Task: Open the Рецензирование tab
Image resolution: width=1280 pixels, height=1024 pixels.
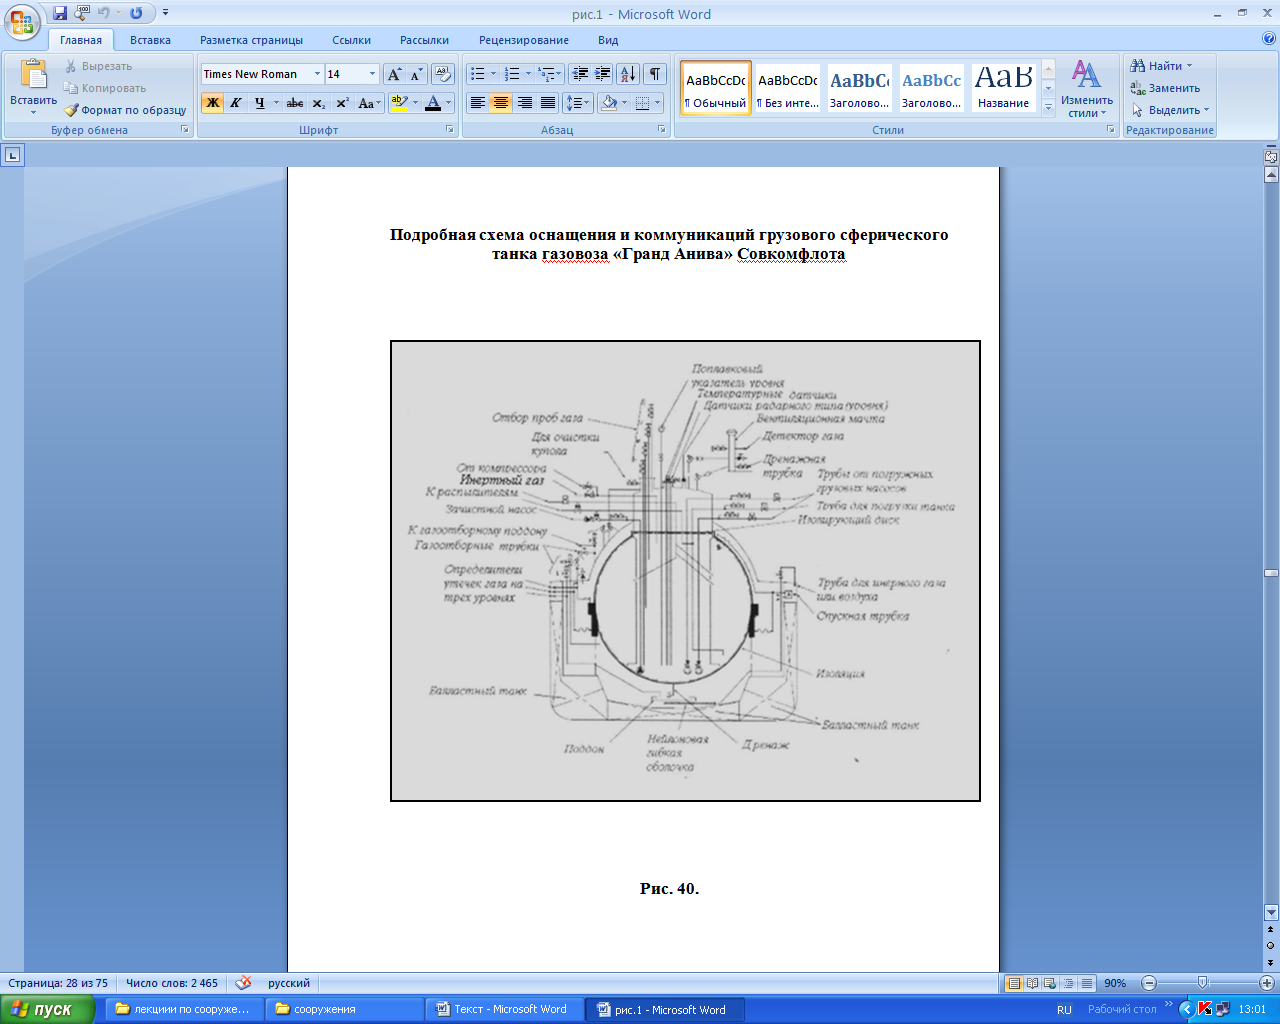Action: [x=524, y=40]
